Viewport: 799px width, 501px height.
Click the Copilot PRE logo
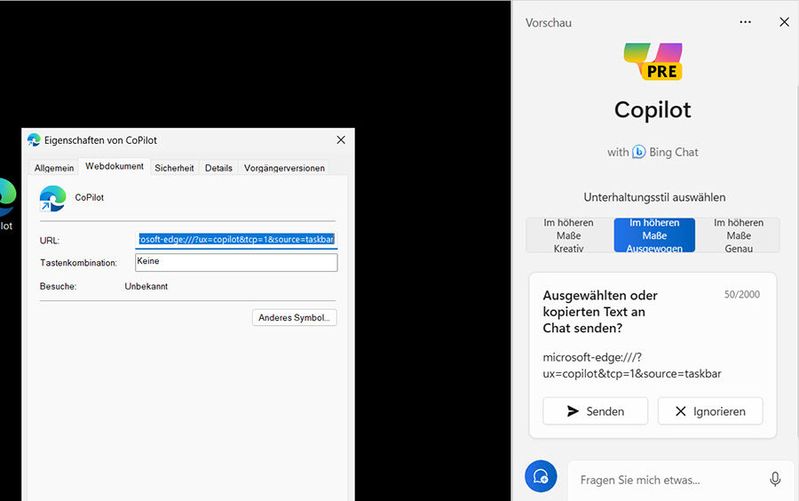tap(653, 61)
